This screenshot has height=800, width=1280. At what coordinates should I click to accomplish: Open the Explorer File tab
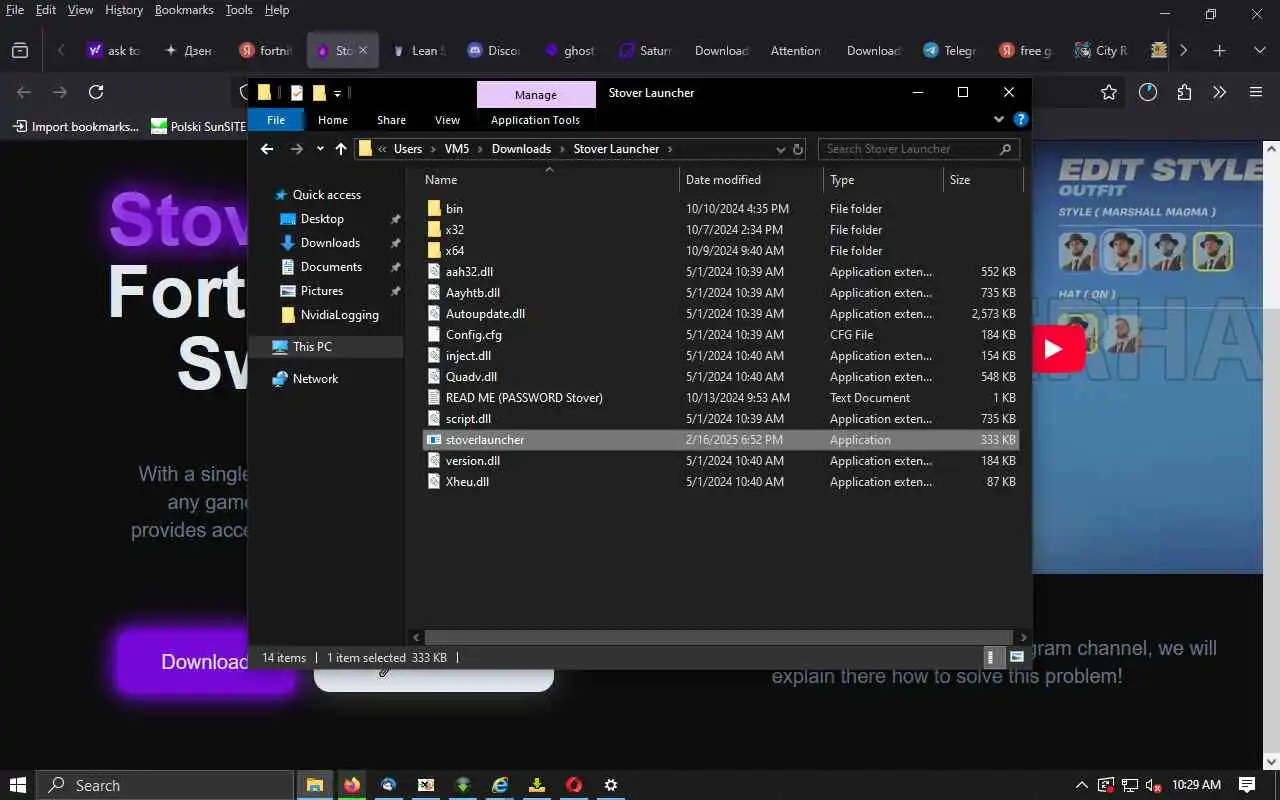(276, 120)
